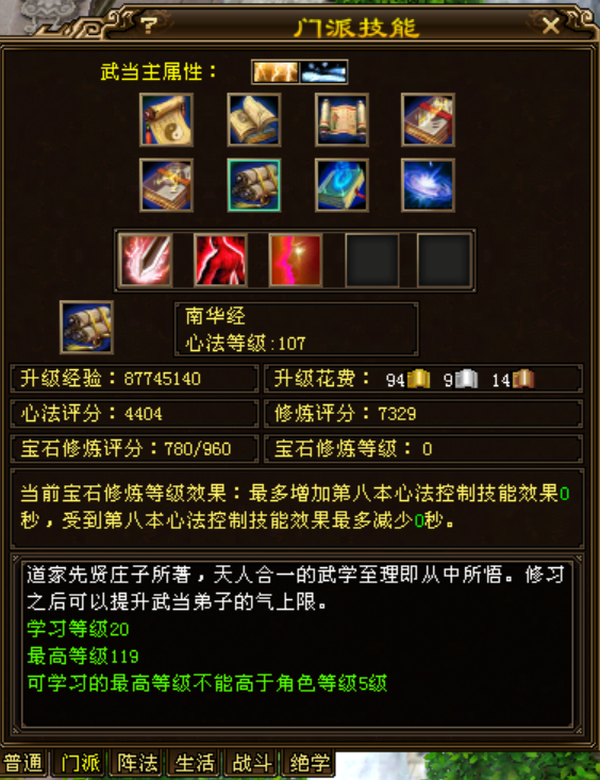Switch to the 绝学 tab
The height and width of the screenshot is (780, 600).
pyautogui.click(x=309, y=763)
